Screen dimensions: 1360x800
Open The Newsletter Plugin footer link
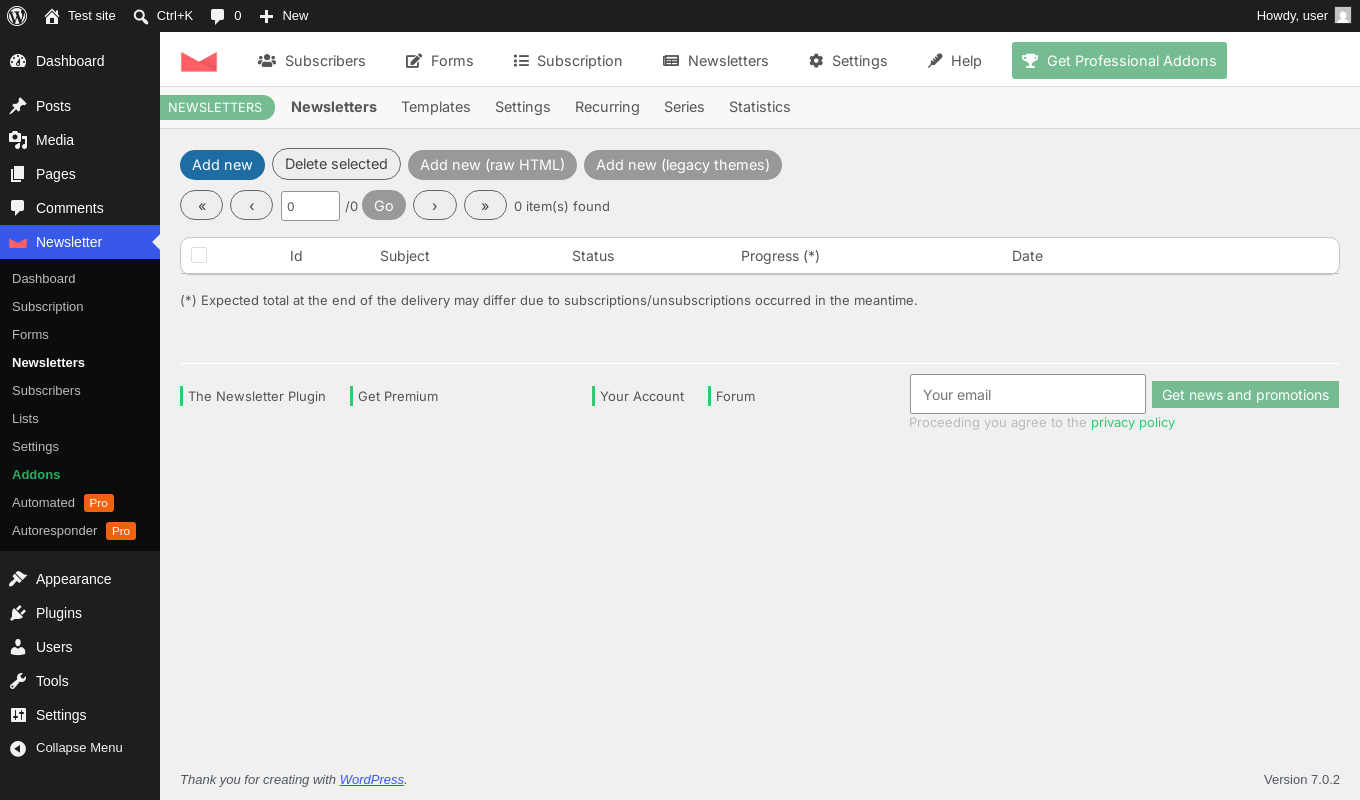point(257,396)
